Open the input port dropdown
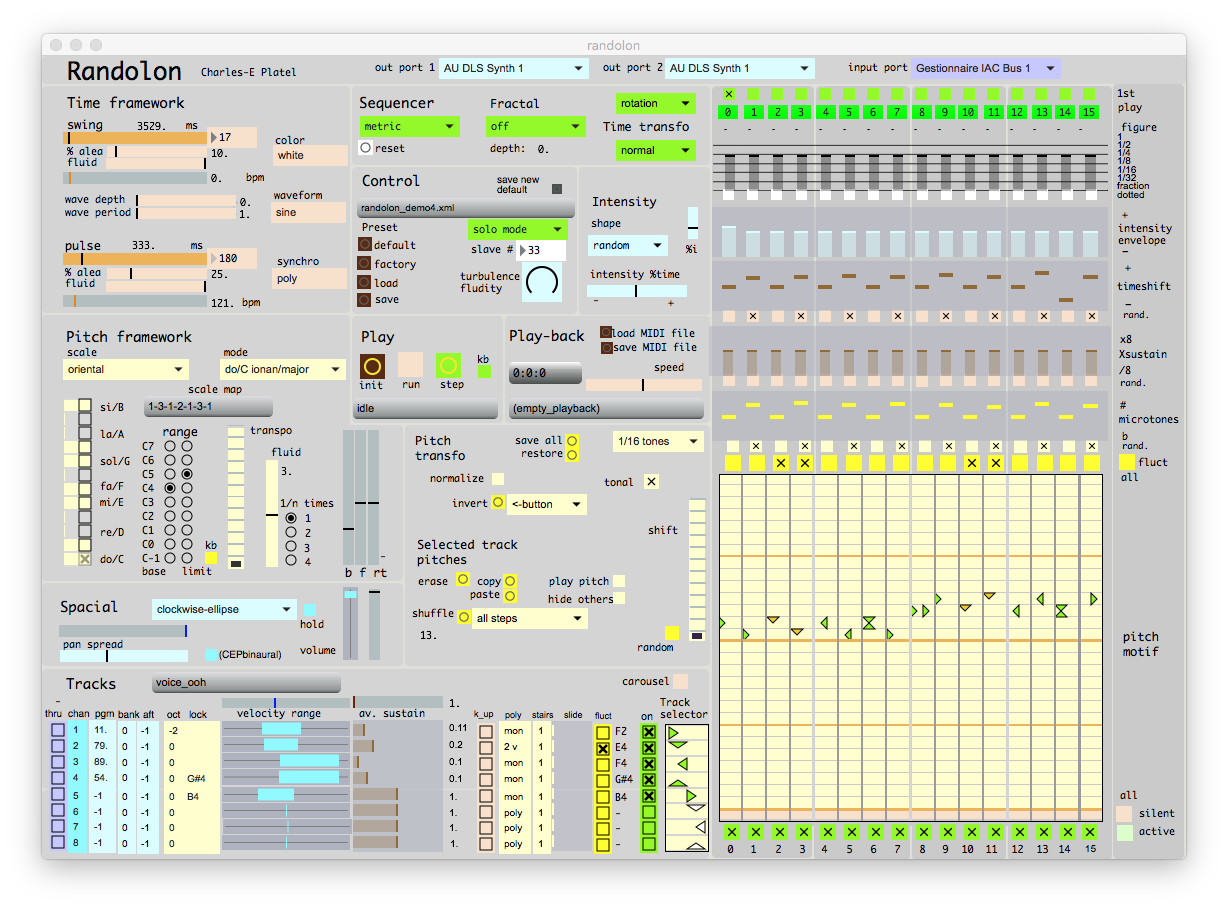This screenshot has width=1228, height=909. click(x=986, y=68)
